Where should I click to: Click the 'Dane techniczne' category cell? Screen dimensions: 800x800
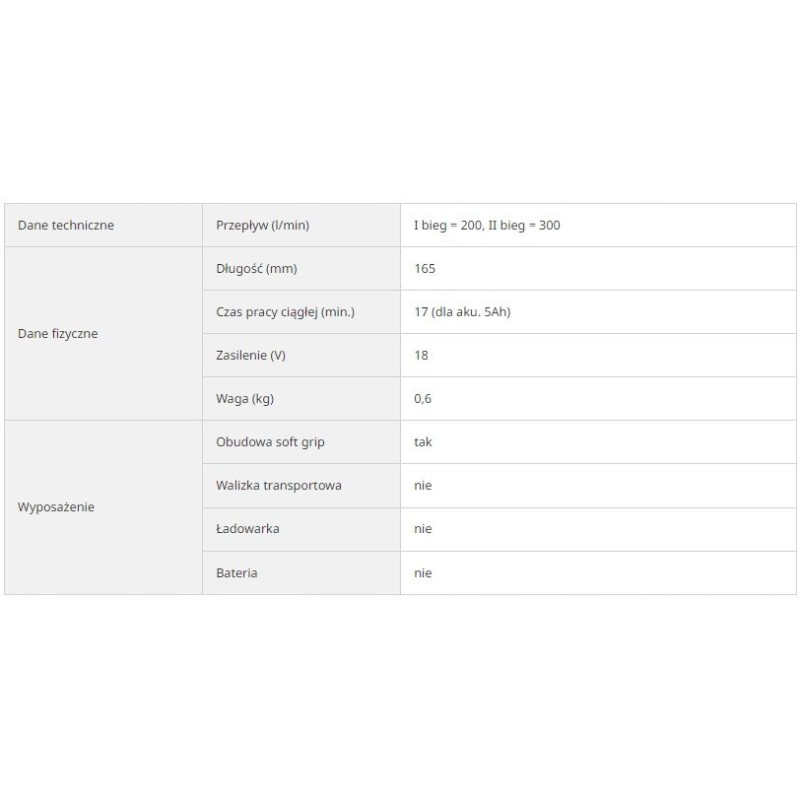point(66,225)
